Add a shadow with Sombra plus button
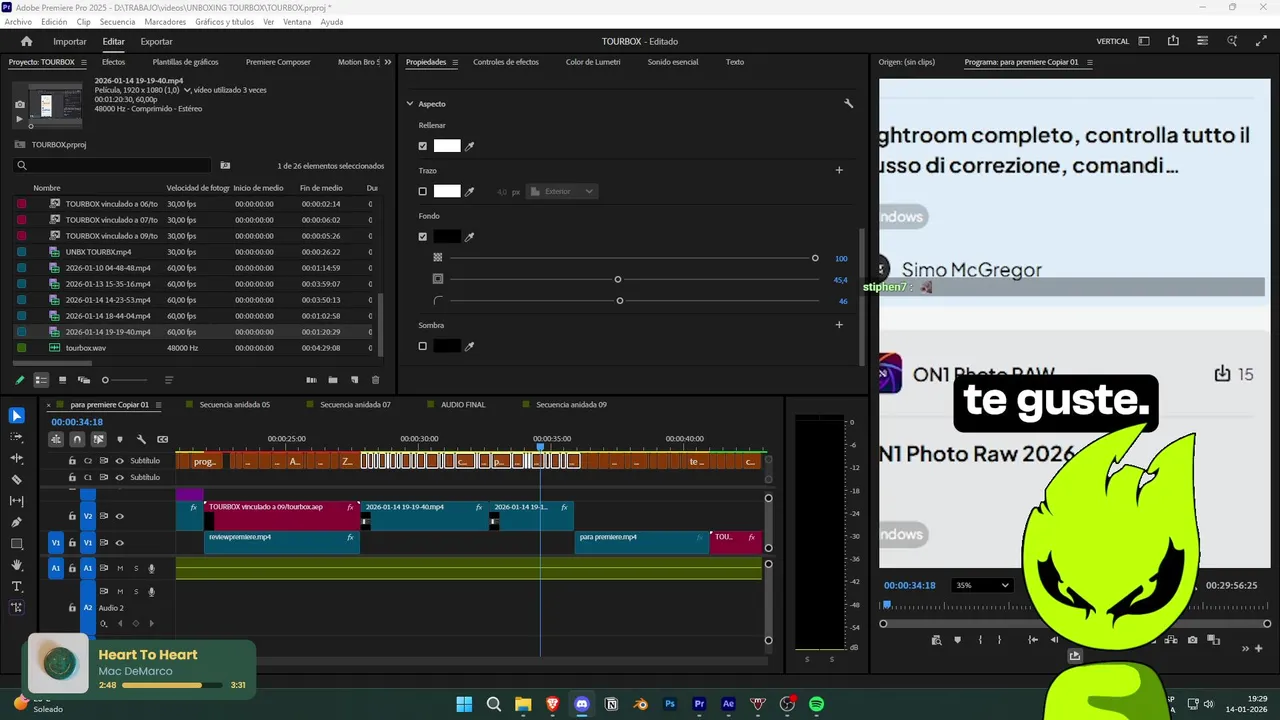The image size is (1280, 720). pyautogui.click(x=839, y=324)
